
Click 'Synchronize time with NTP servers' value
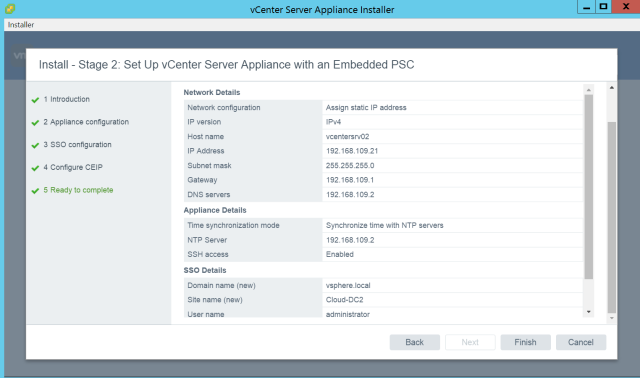[384, 225]
